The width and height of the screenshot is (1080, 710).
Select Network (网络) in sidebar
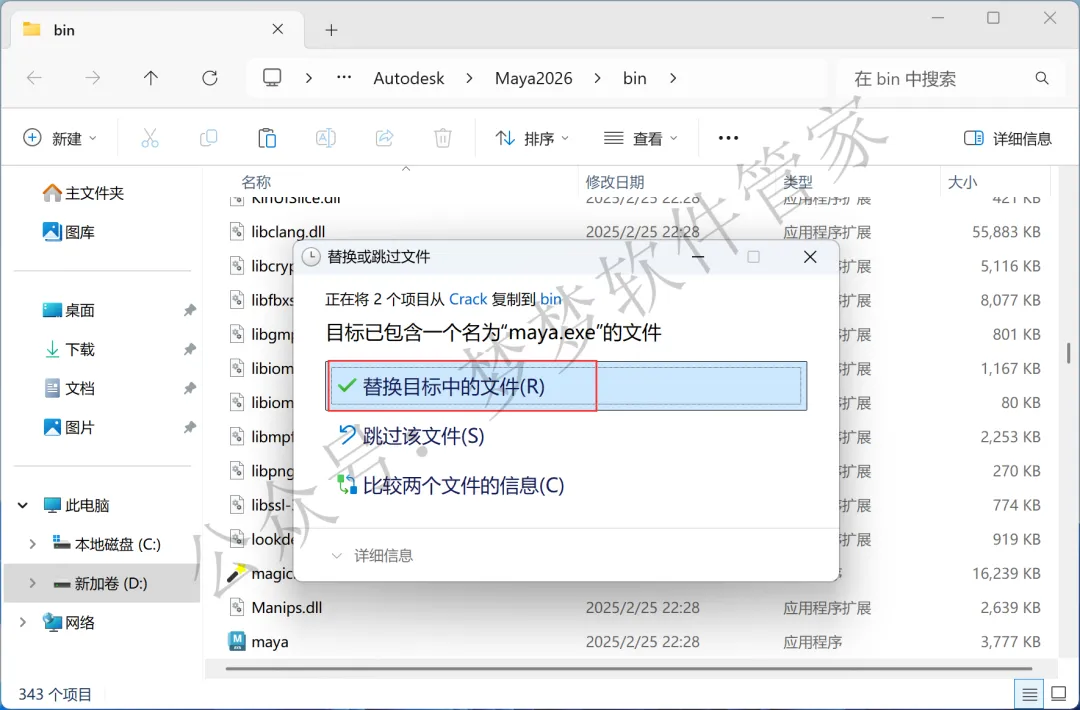click(68, 623)
